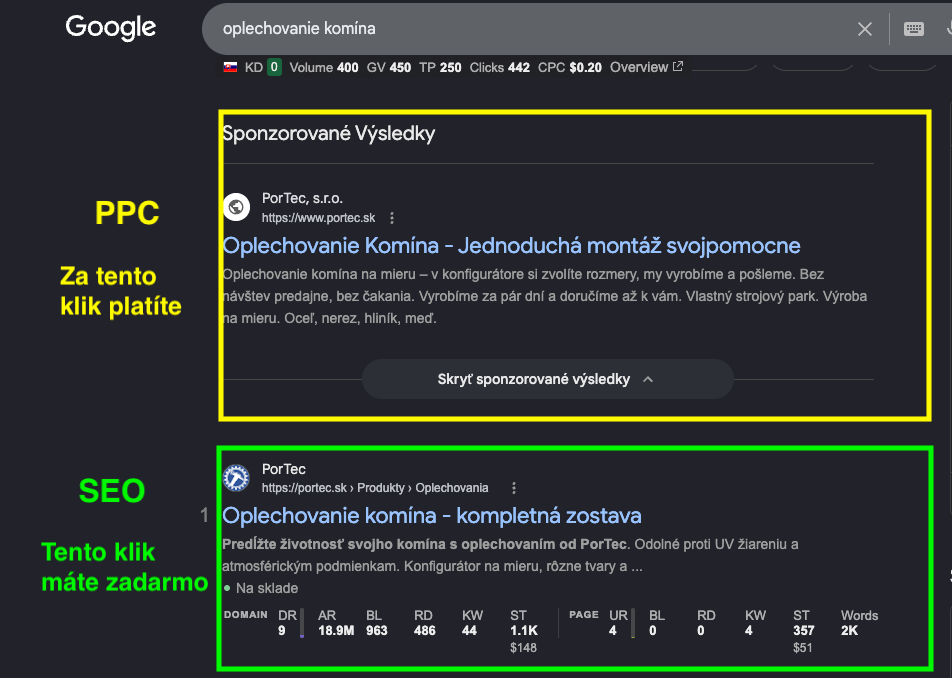Click the domain BL value 963
The width and height of the screenshot is (952, 678).
click(x=376, y=631)
